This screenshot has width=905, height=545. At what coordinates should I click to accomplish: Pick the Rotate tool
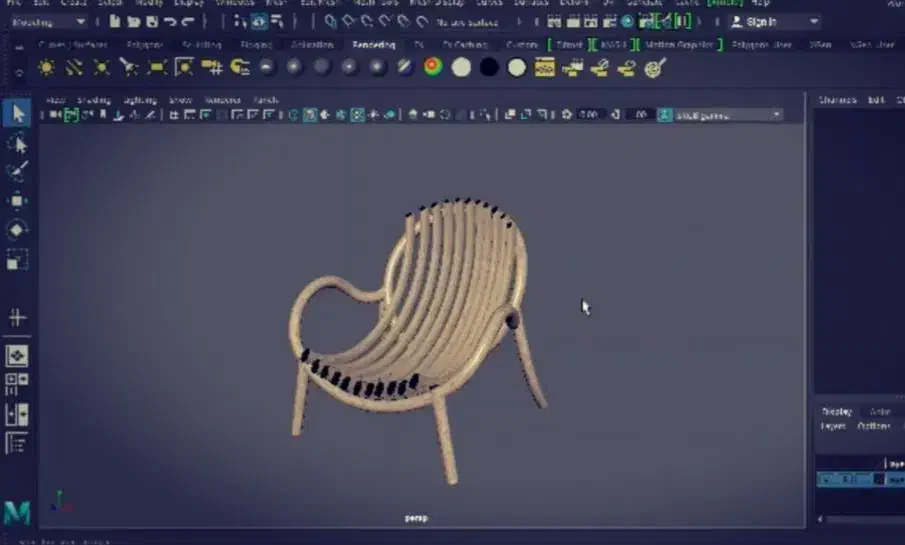point(18,230)
